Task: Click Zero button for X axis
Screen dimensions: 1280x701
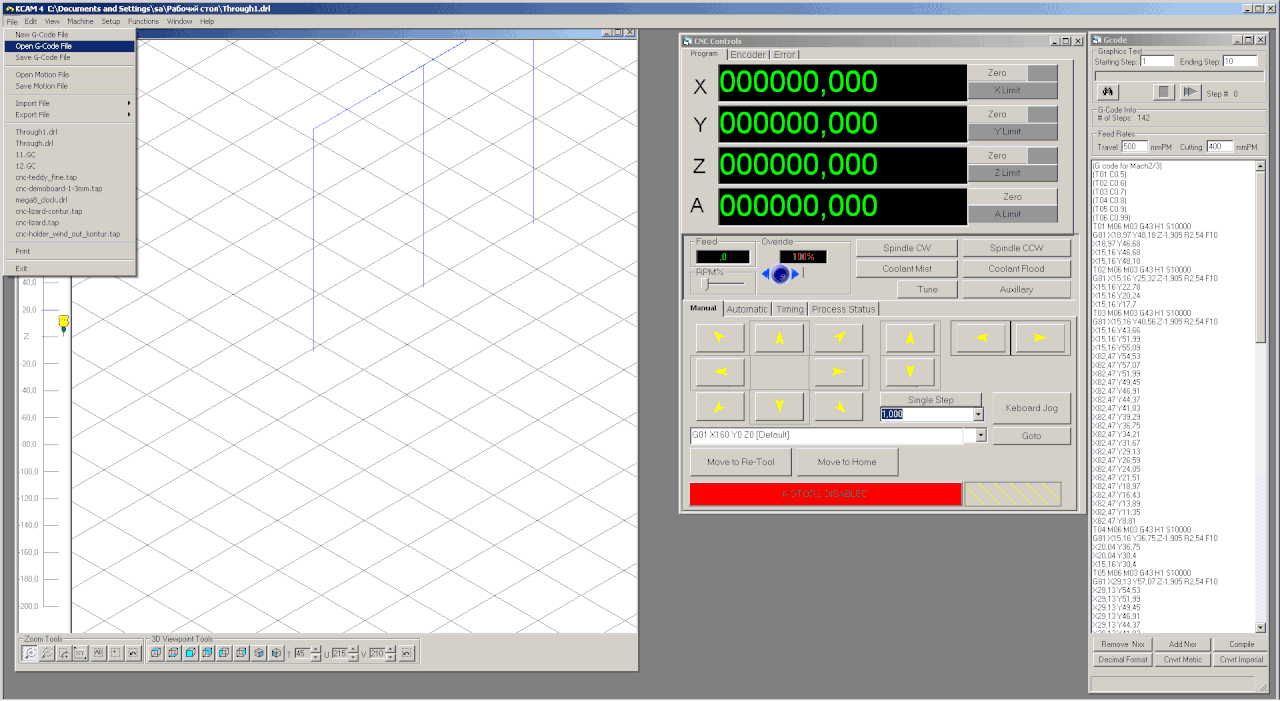Action: (997, 73)
